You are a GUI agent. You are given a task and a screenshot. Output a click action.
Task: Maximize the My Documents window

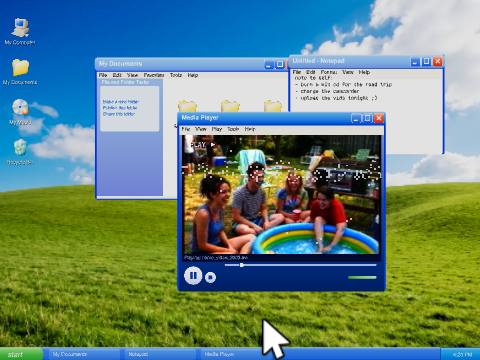[x=280, y=64]
